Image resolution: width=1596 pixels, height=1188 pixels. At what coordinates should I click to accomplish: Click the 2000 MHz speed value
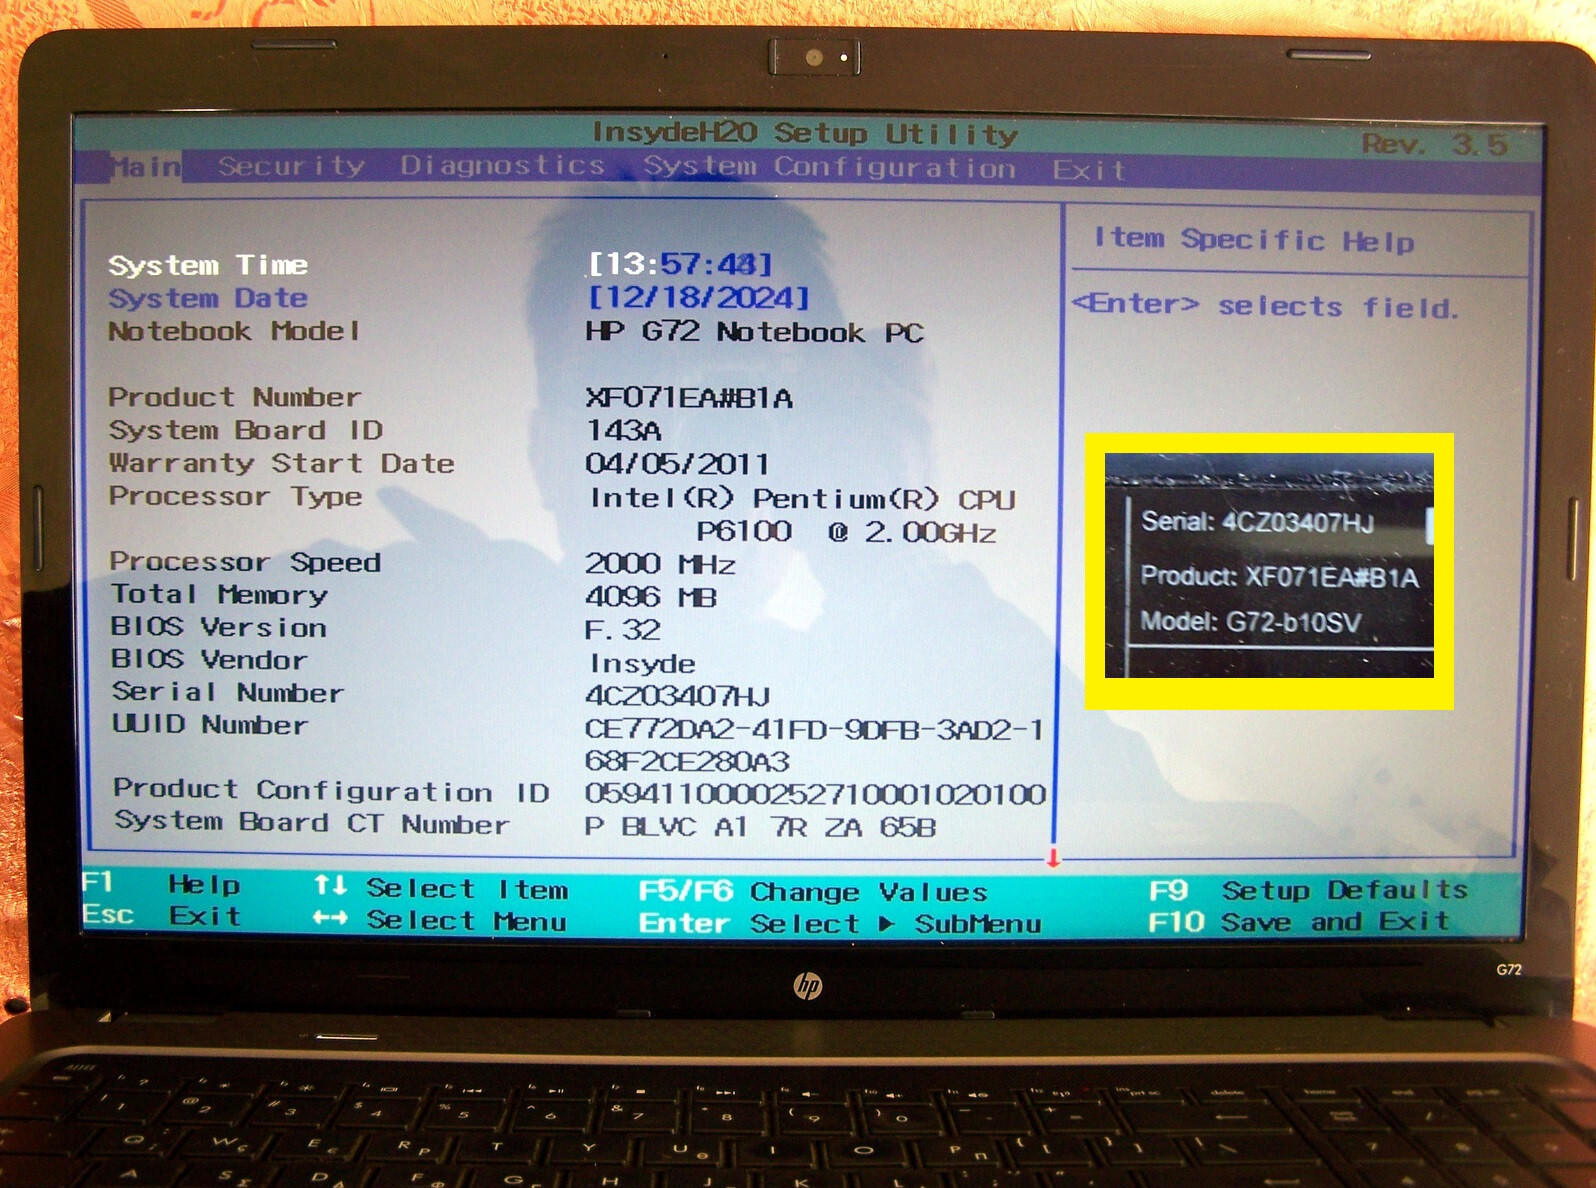pos(660,564)
